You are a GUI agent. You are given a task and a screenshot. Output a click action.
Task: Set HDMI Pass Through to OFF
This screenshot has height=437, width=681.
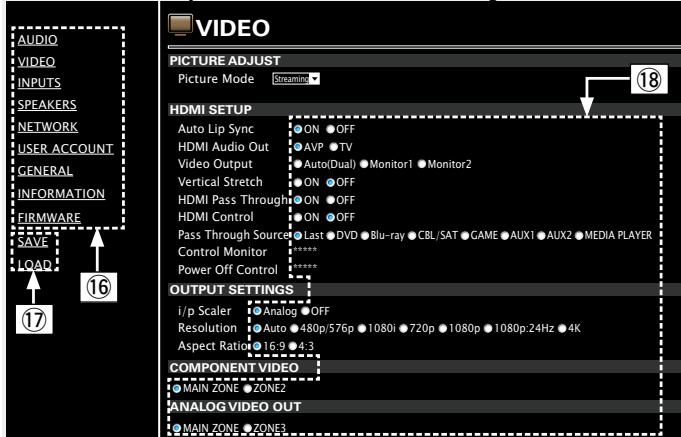pyautogui.click(x=331, y=200)
